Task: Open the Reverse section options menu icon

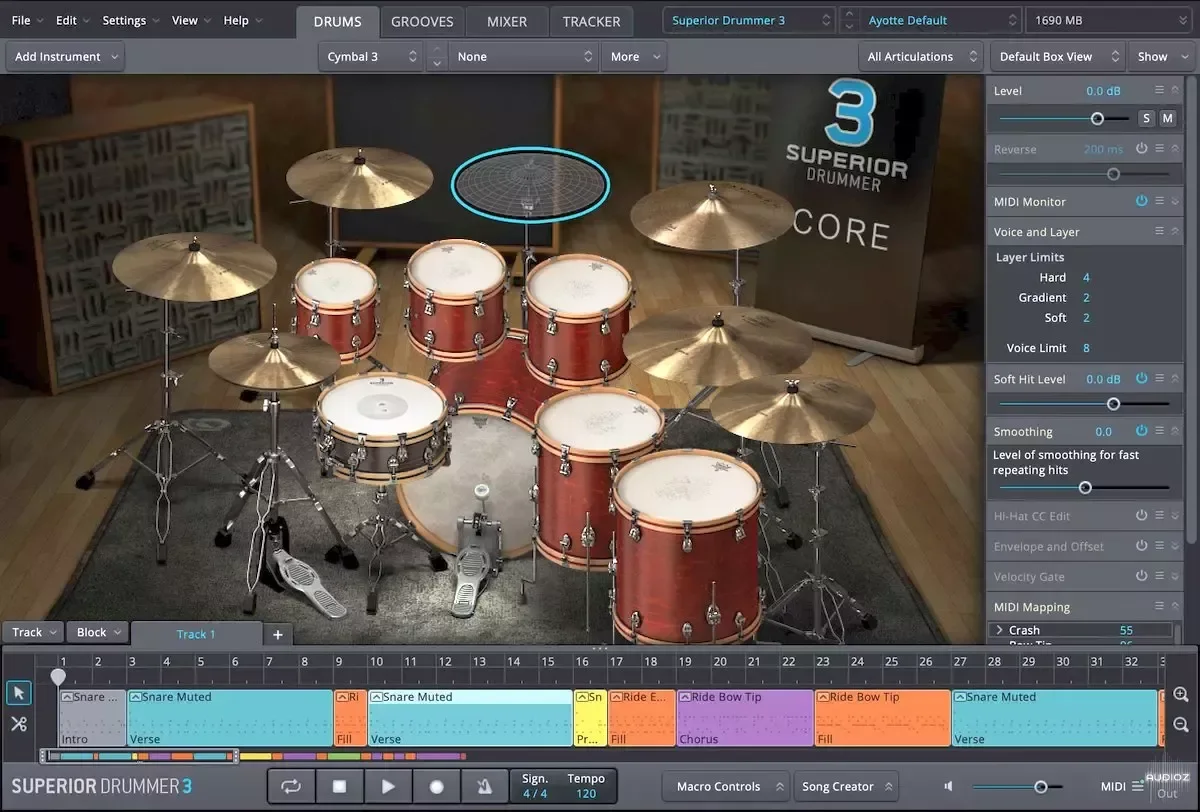Action: pyautogui.click(x=1160, y=149)
